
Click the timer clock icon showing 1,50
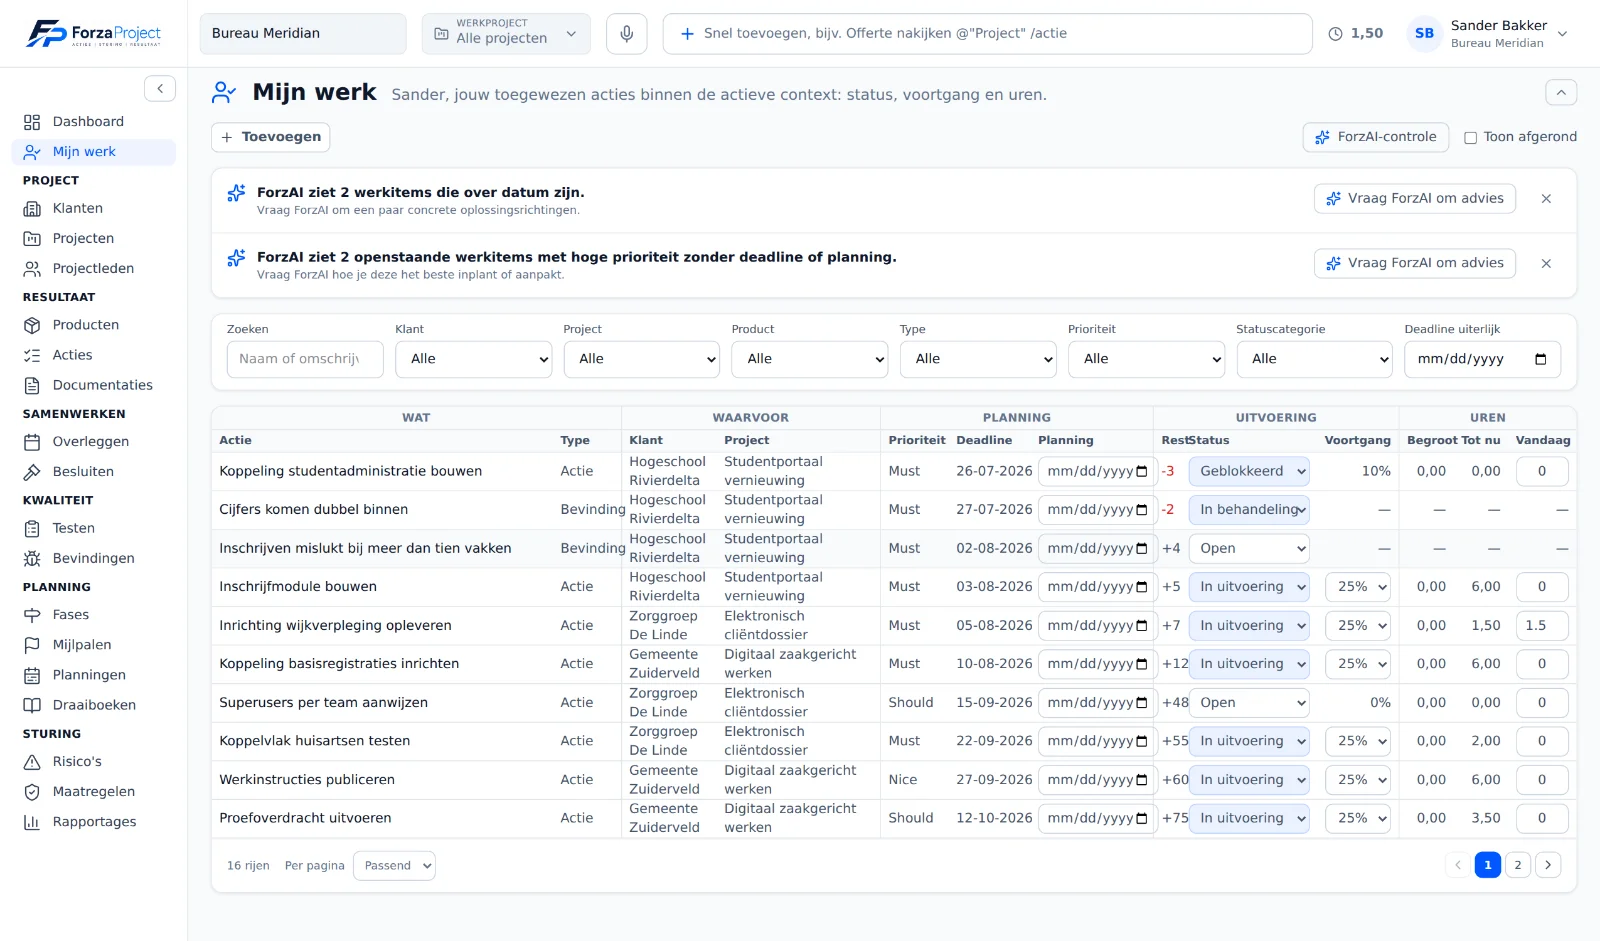coord(1335,34)
